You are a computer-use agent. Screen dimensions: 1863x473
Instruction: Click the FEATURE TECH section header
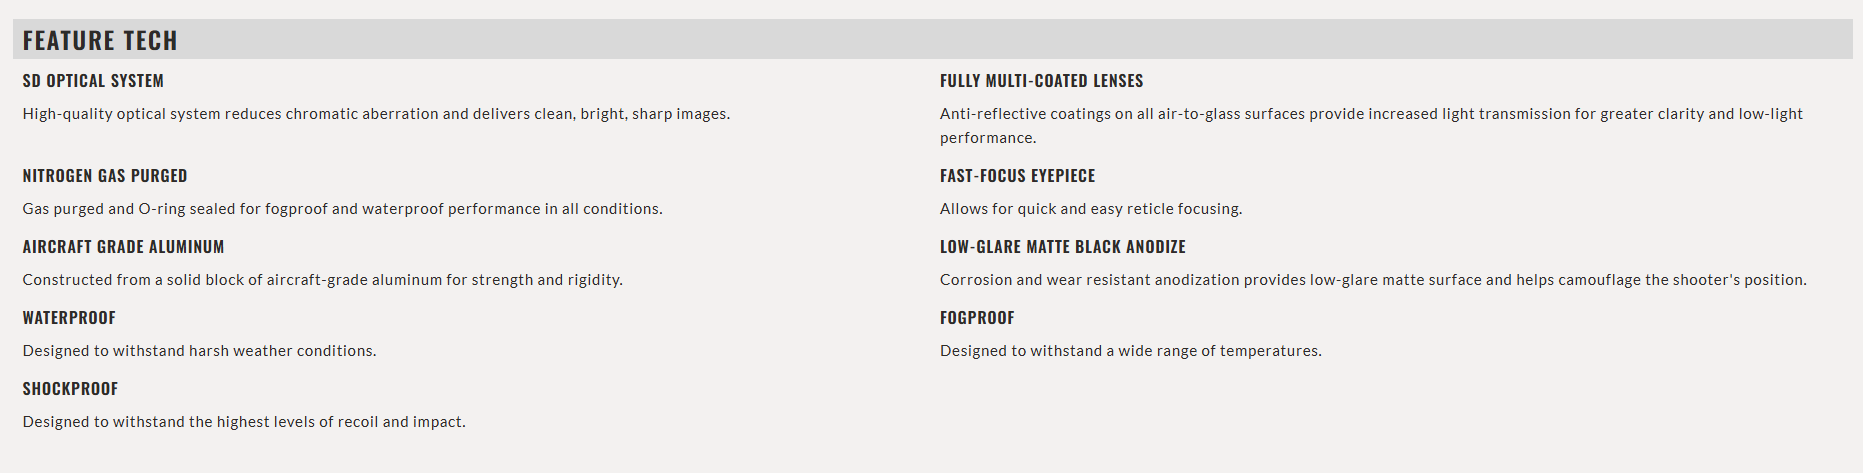(100, 40)
